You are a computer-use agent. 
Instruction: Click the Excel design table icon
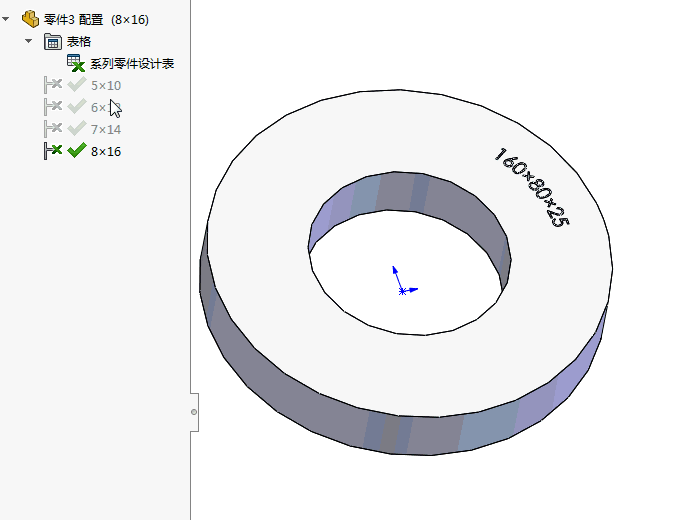point(76,63)
